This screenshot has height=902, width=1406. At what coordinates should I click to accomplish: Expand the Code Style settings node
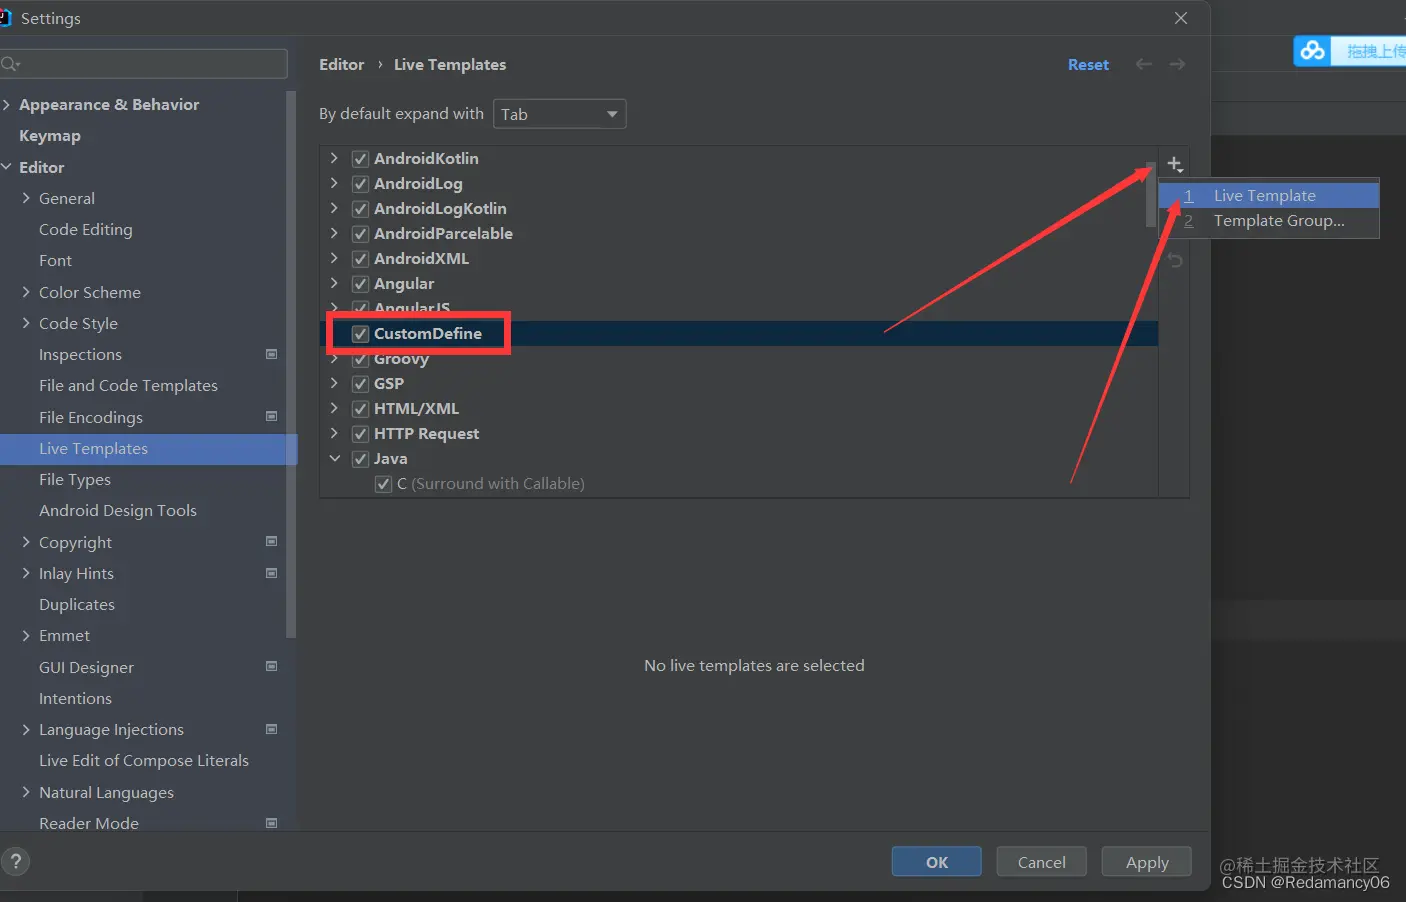tap(26, 323)
